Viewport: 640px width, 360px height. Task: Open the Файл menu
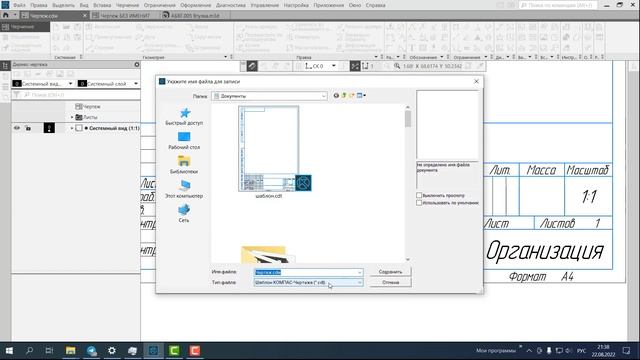click(x=19, y=5)
